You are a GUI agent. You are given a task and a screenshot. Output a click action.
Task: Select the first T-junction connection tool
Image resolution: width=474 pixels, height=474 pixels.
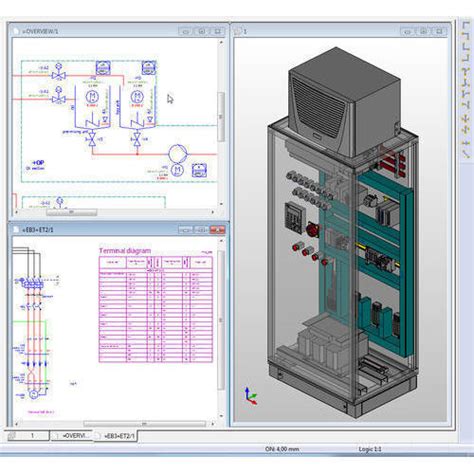coord(466,71)
